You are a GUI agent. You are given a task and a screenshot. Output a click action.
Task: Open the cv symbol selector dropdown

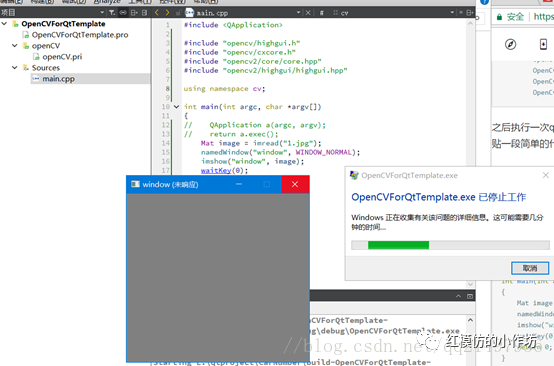click(x=452, y=12)
